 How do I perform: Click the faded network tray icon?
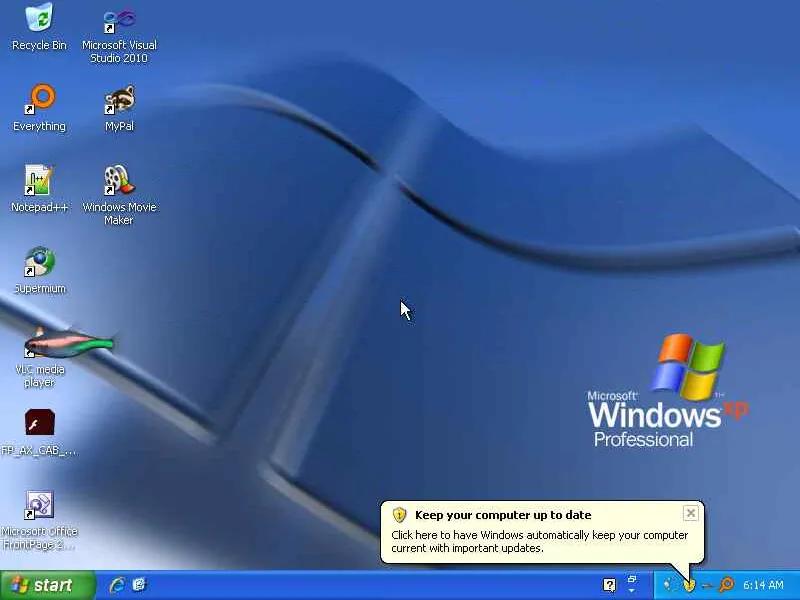click(x=669, y=585)
